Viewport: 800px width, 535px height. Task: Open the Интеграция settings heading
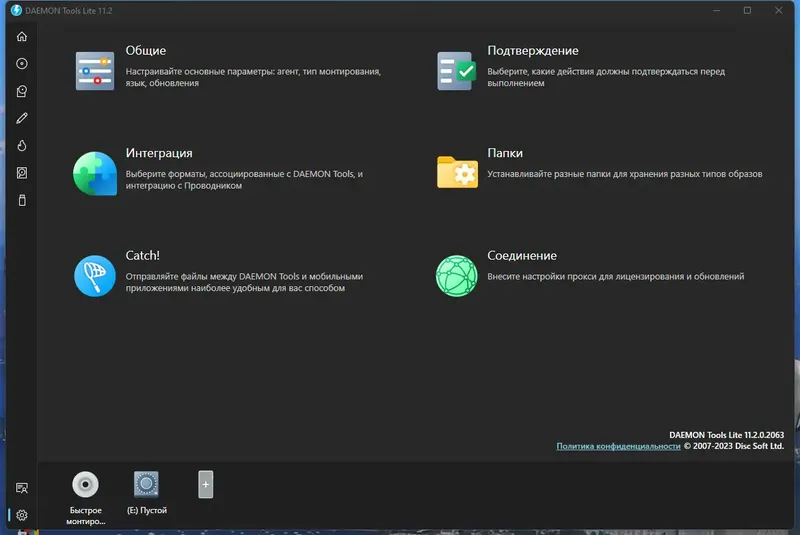click(159, 153)
